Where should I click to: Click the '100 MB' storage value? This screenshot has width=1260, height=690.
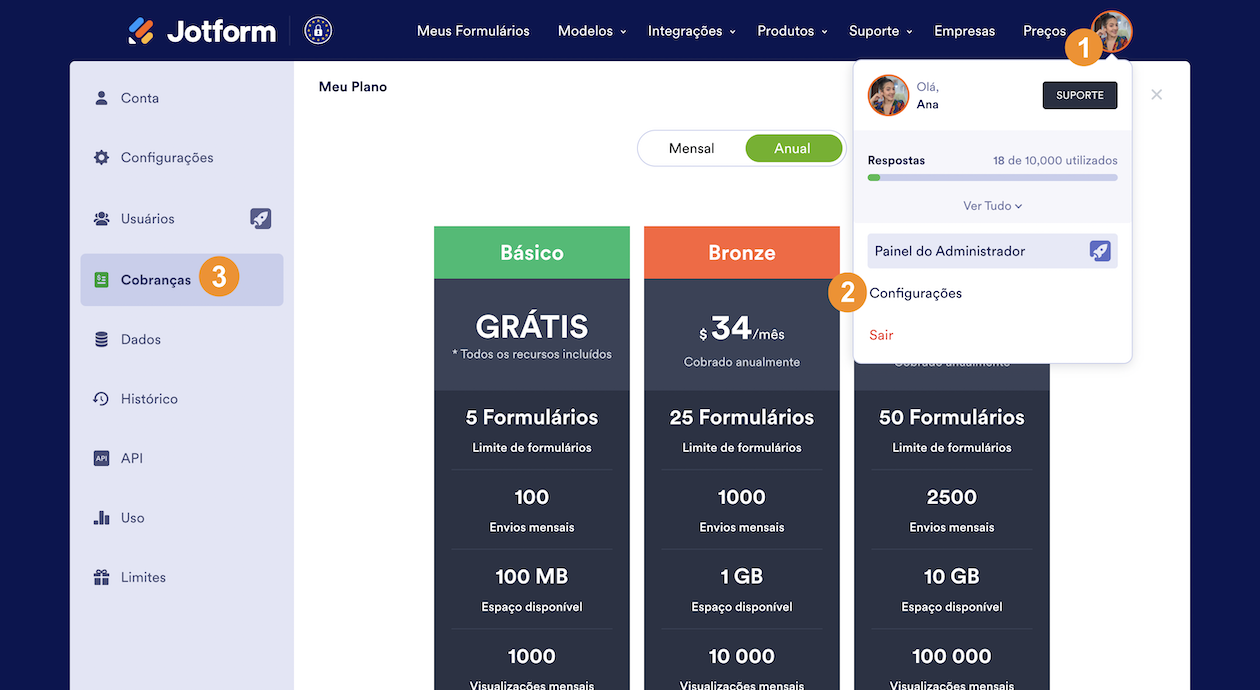pyautogui.click(x=532, y=577)
